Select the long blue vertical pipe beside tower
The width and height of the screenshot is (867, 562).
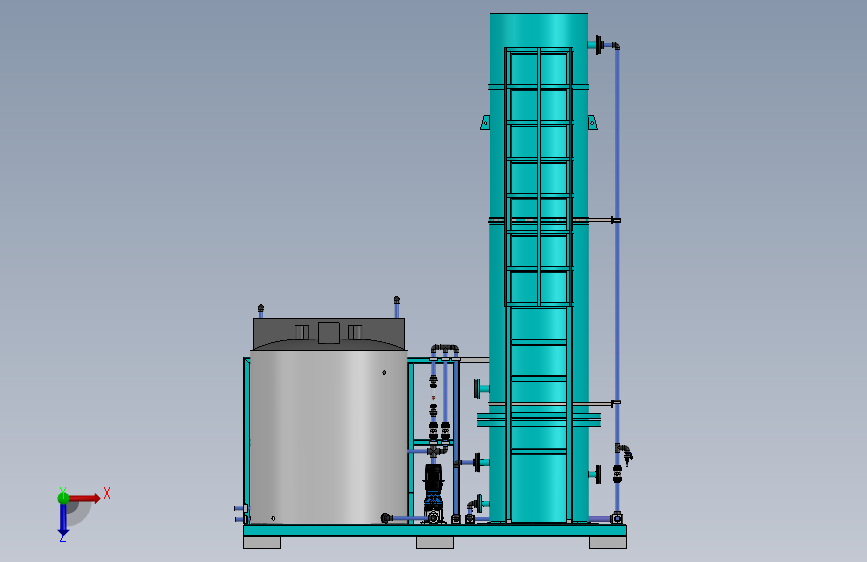click(x=617, y=243)
